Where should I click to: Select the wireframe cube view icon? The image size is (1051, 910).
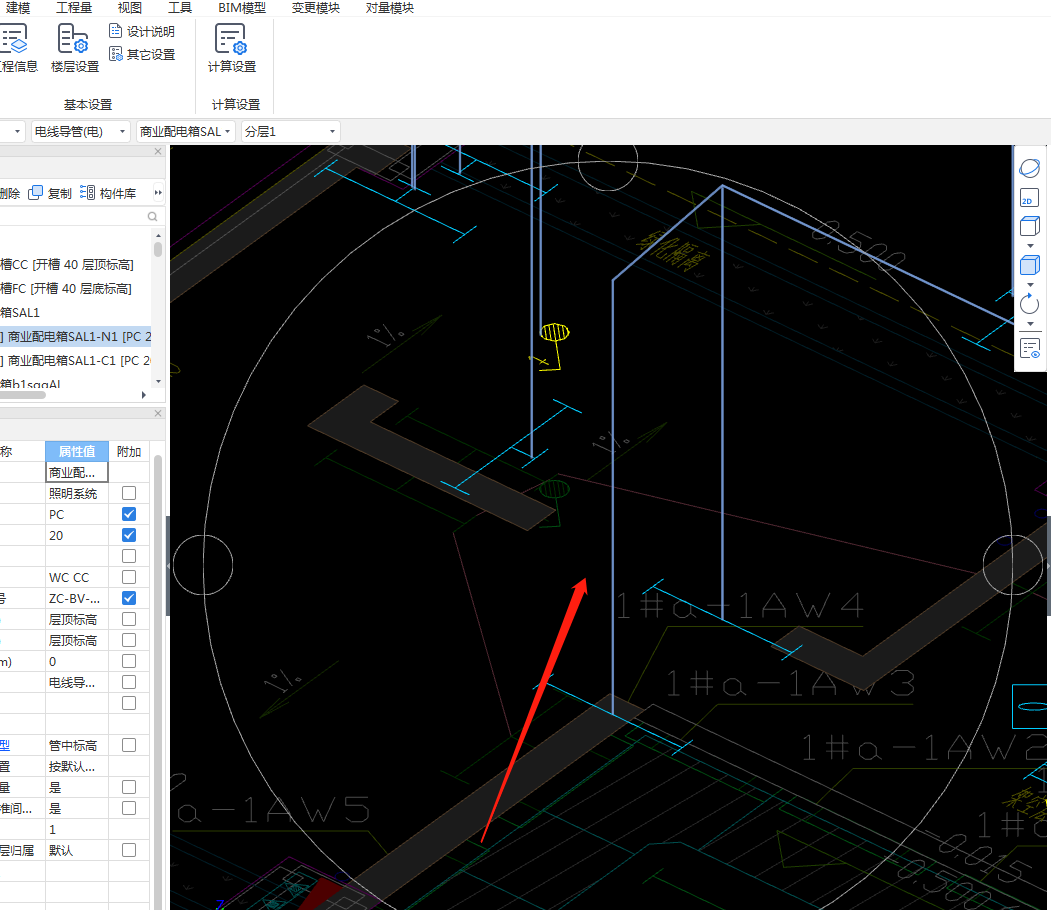(x=1030, y=226)
